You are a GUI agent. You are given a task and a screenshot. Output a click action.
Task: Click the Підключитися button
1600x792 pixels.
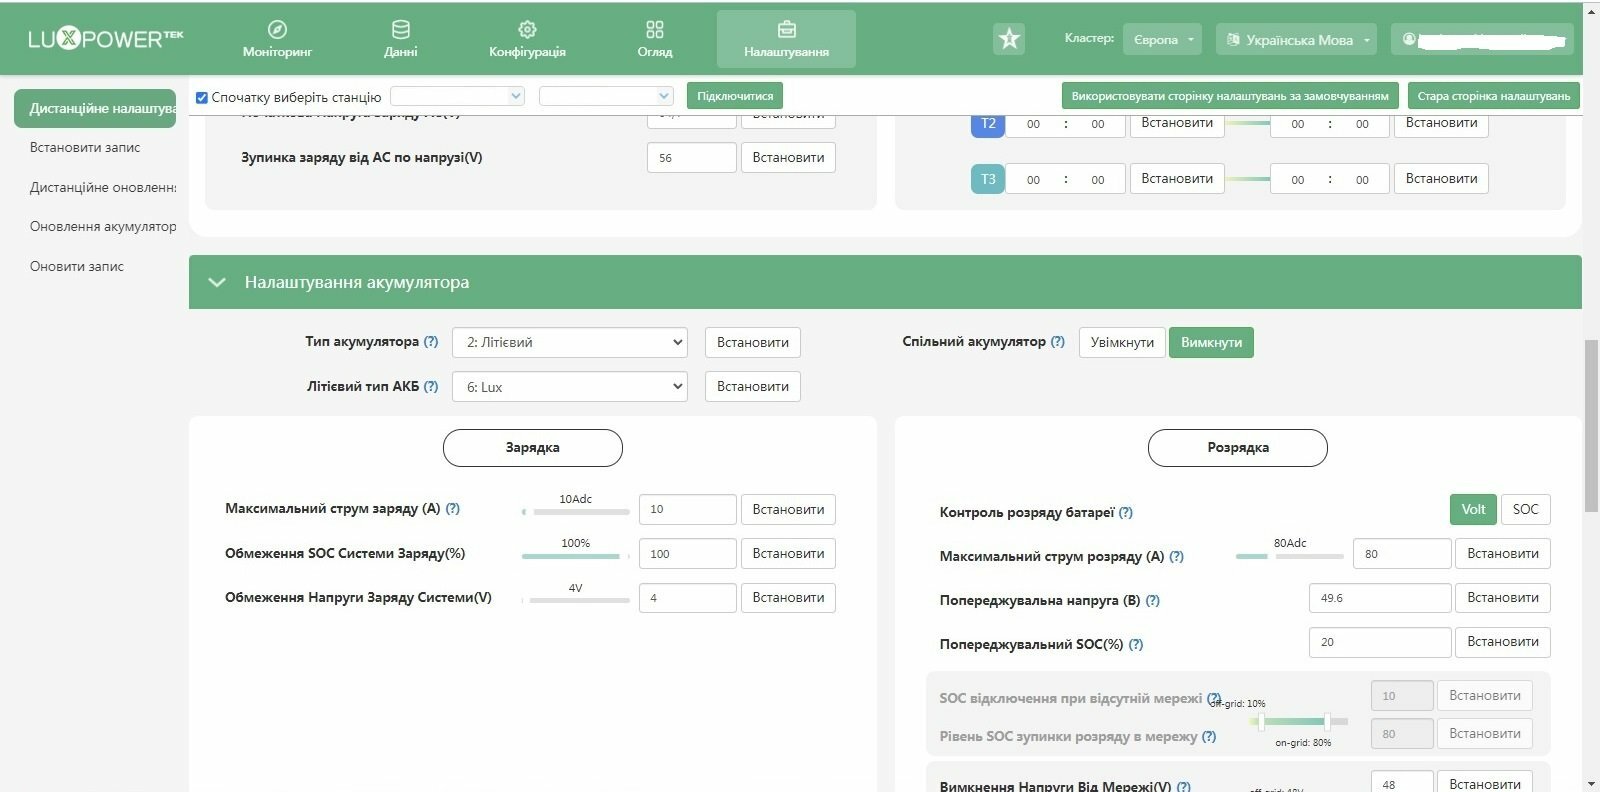[x=735, y=96]
